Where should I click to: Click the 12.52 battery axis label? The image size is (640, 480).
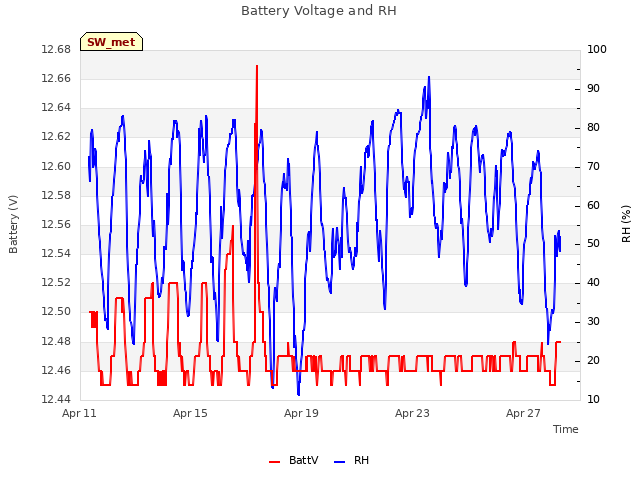coord(56,282)
